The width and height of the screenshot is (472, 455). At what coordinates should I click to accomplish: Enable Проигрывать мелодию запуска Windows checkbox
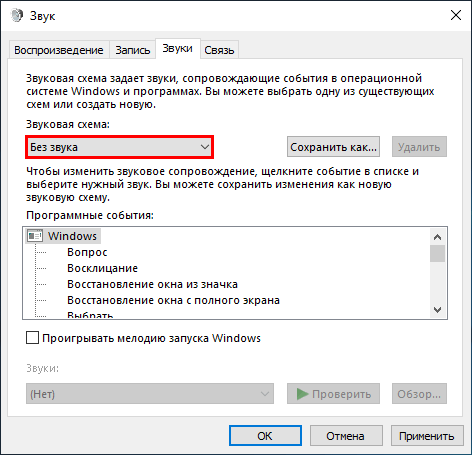click(32, 338)
